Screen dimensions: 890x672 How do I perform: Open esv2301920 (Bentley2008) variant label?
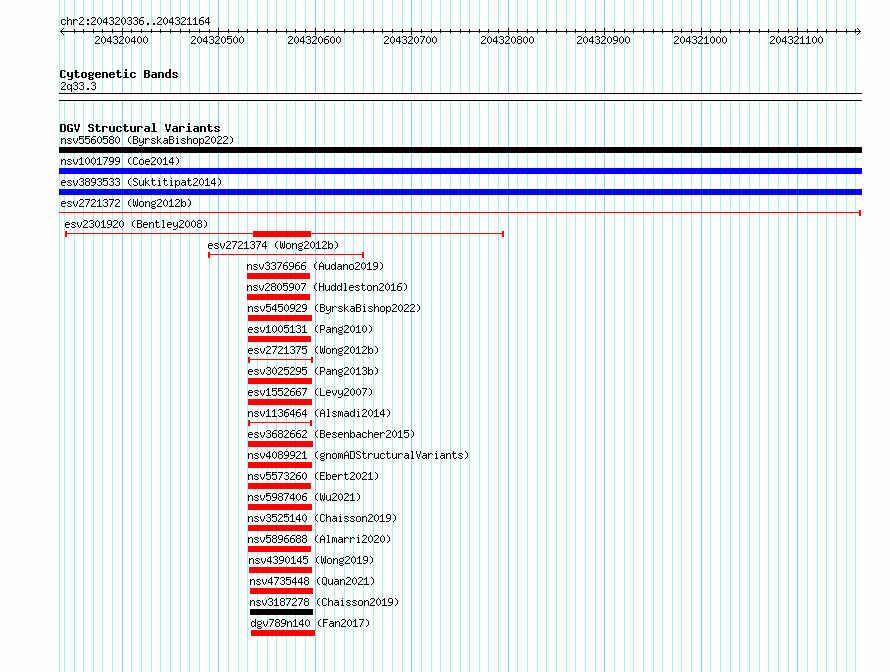click(136, 224)
